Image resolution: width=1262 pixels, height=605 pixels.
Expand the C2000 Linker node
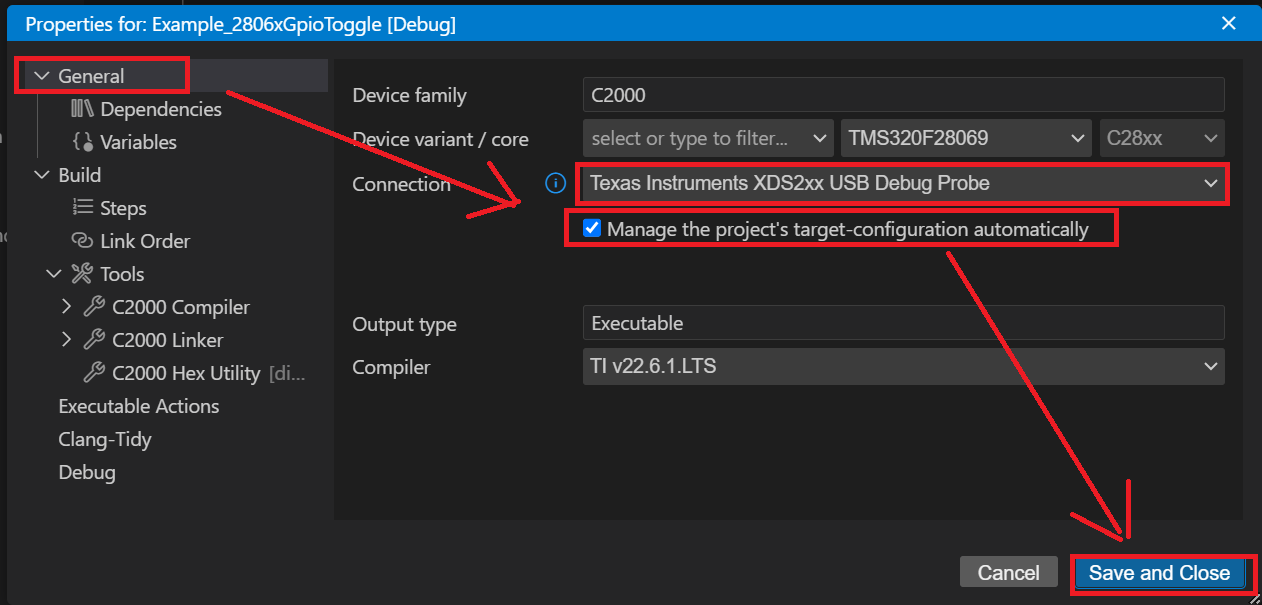pyautogui.click(x=67, y=340)
